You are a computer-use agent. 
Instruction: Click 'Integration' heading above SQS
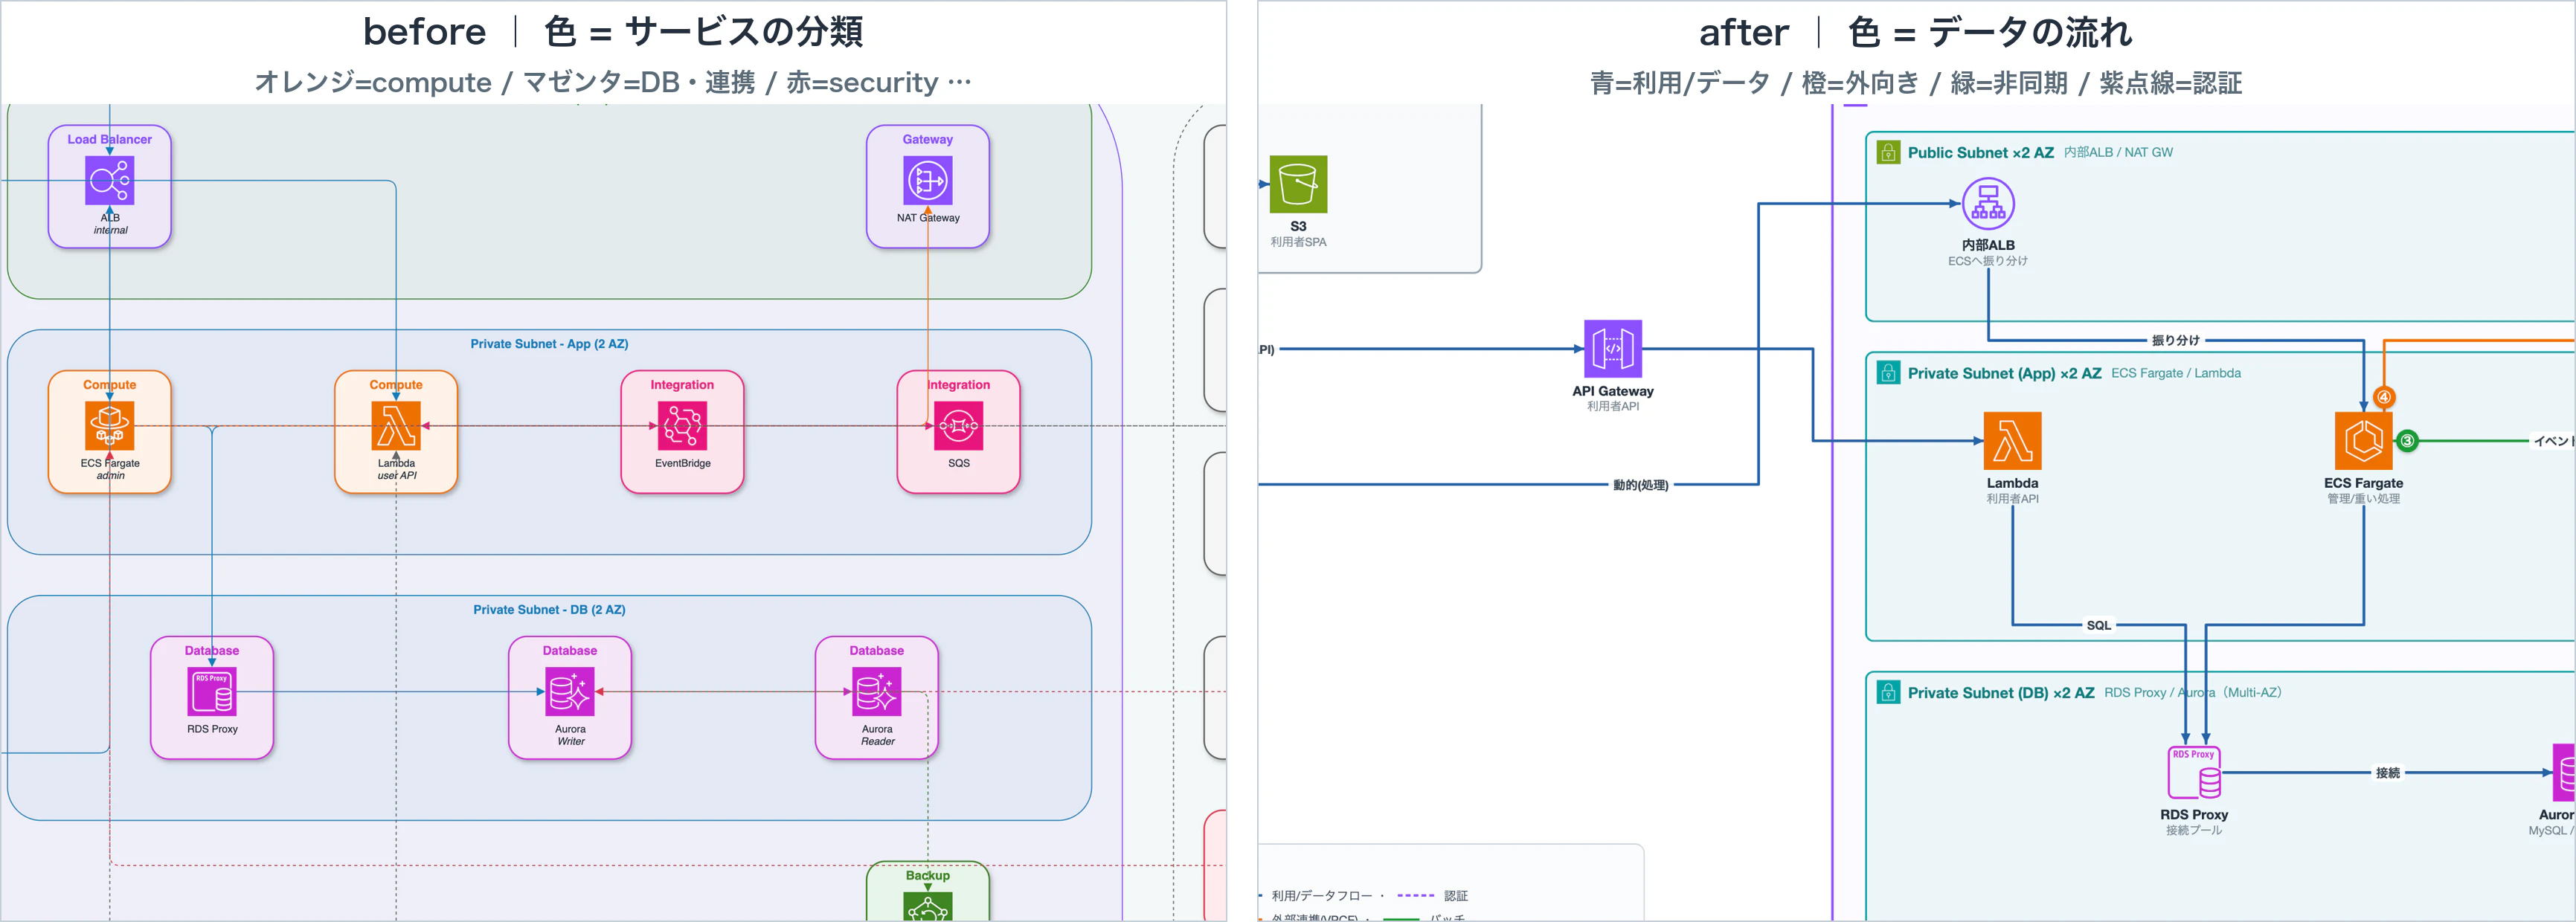click(x=958, y=385)
